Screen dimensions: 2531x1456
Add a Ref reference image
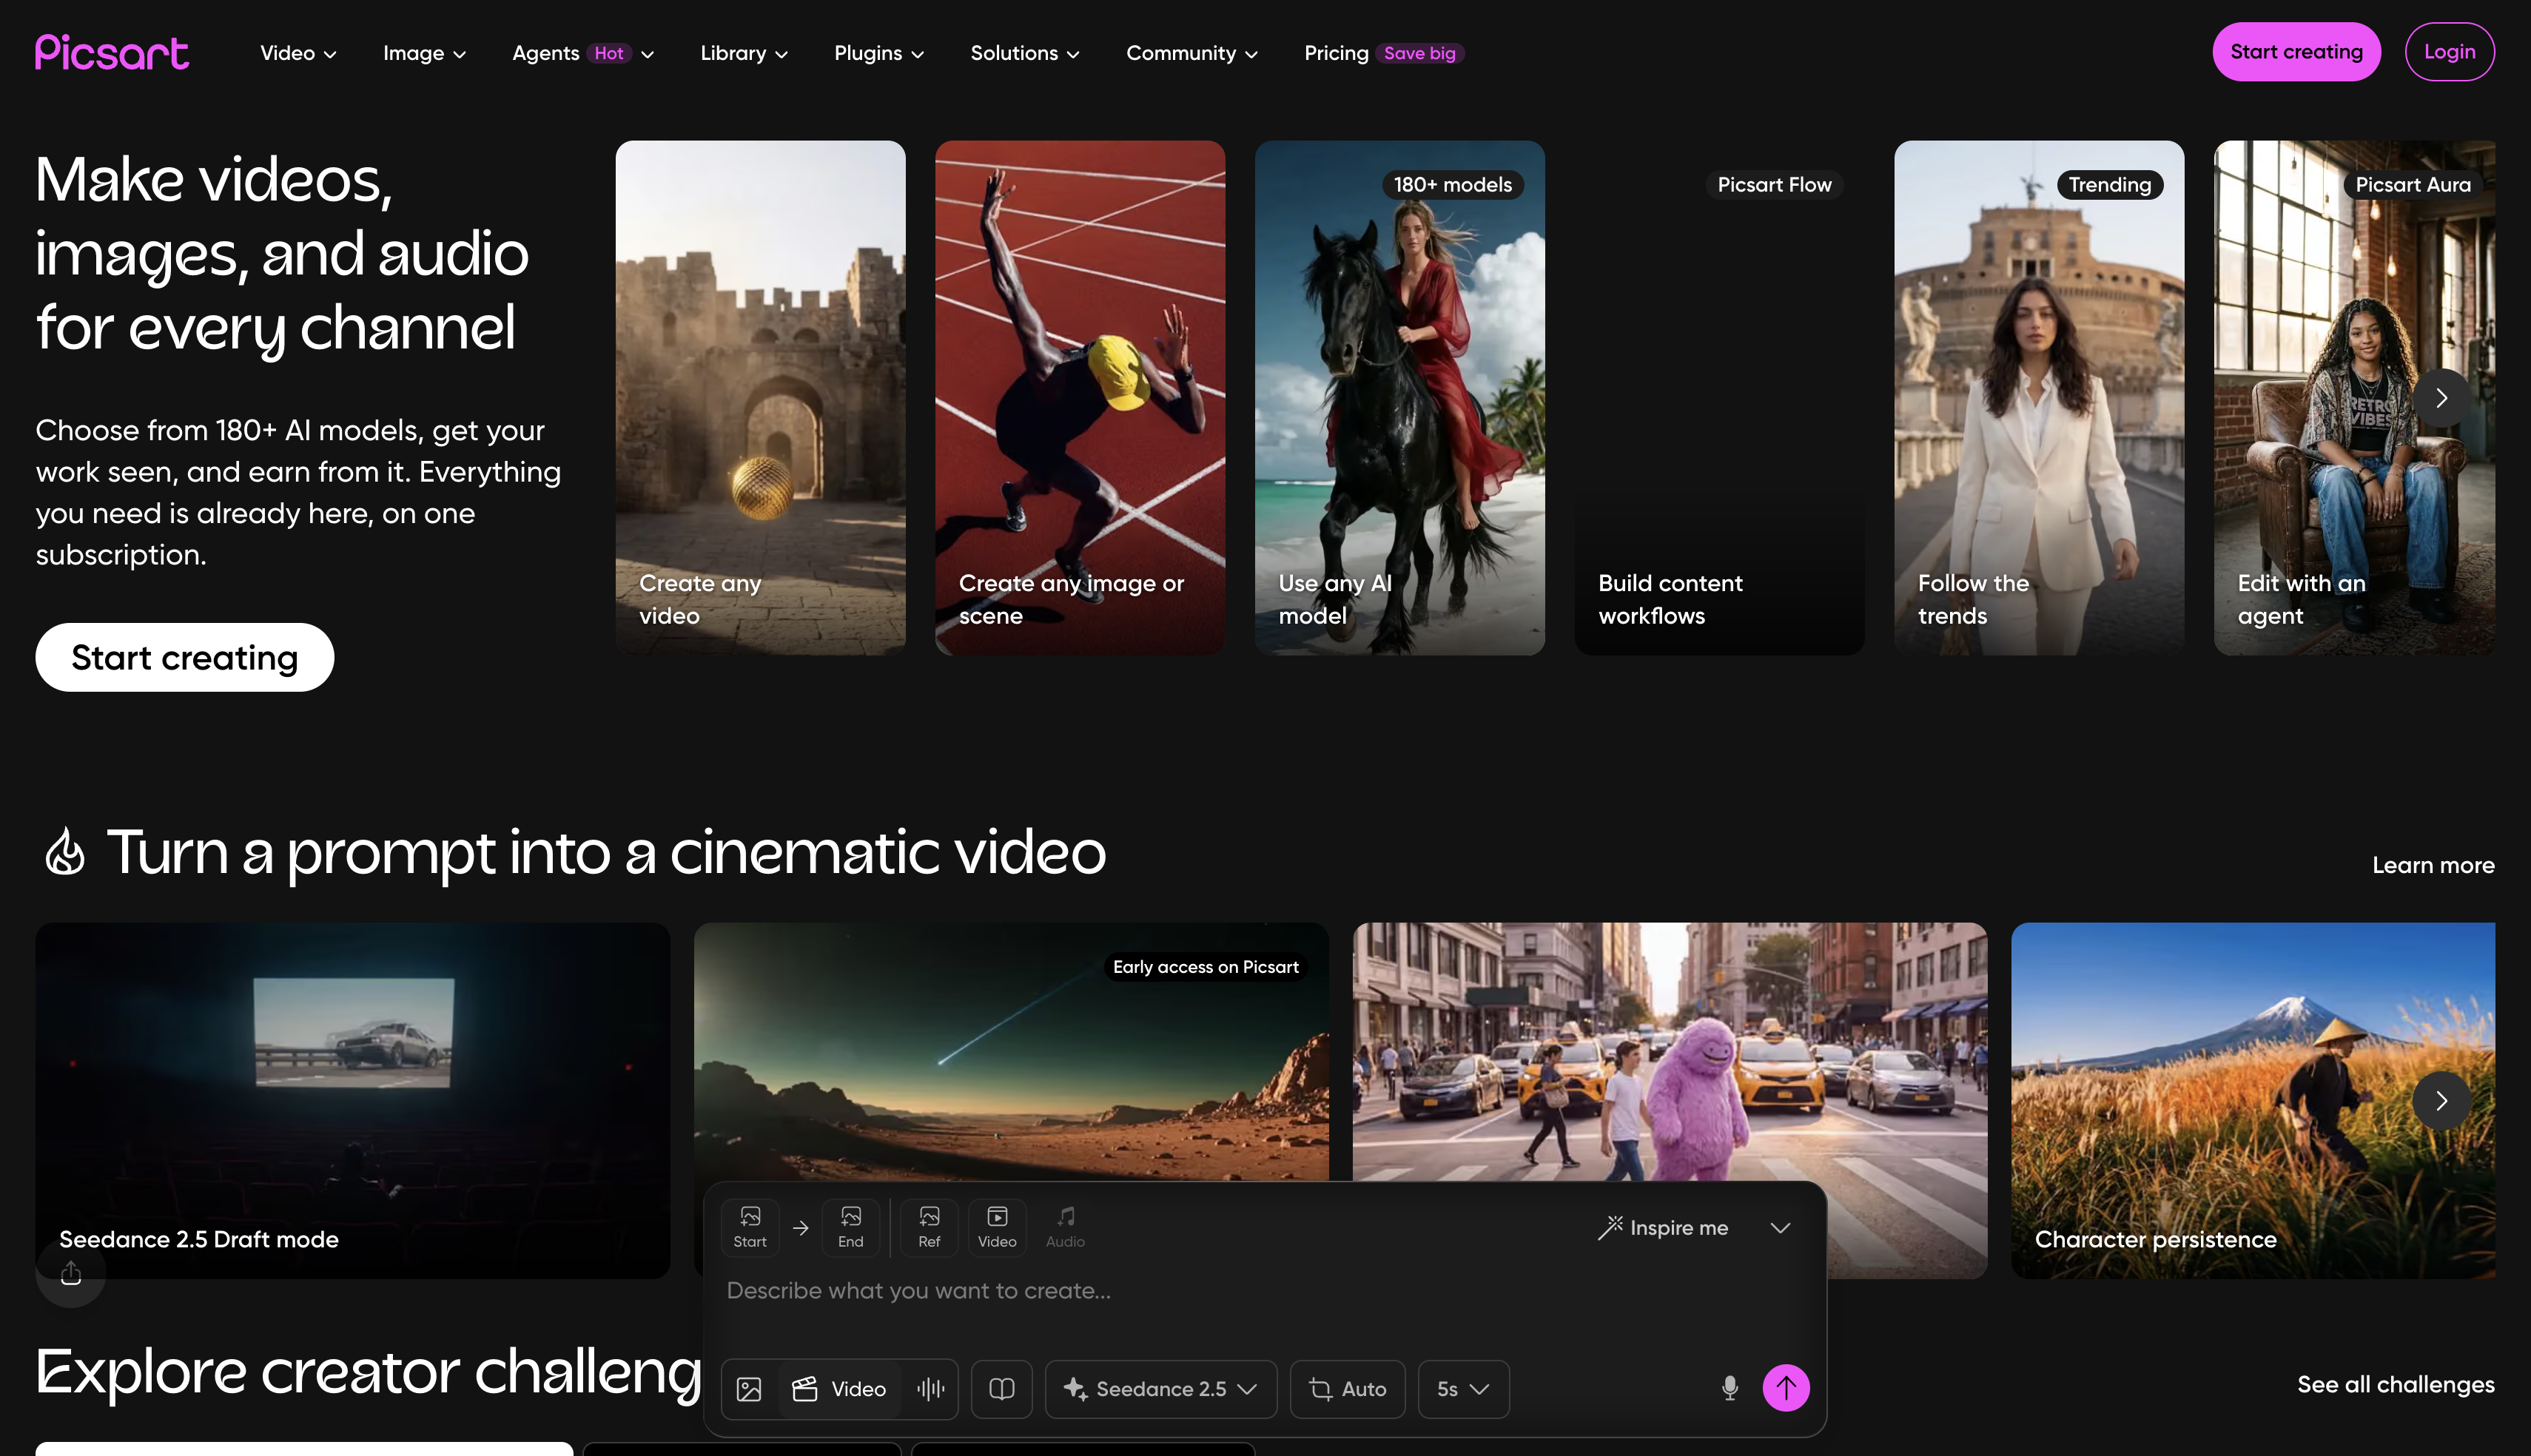929,1227
